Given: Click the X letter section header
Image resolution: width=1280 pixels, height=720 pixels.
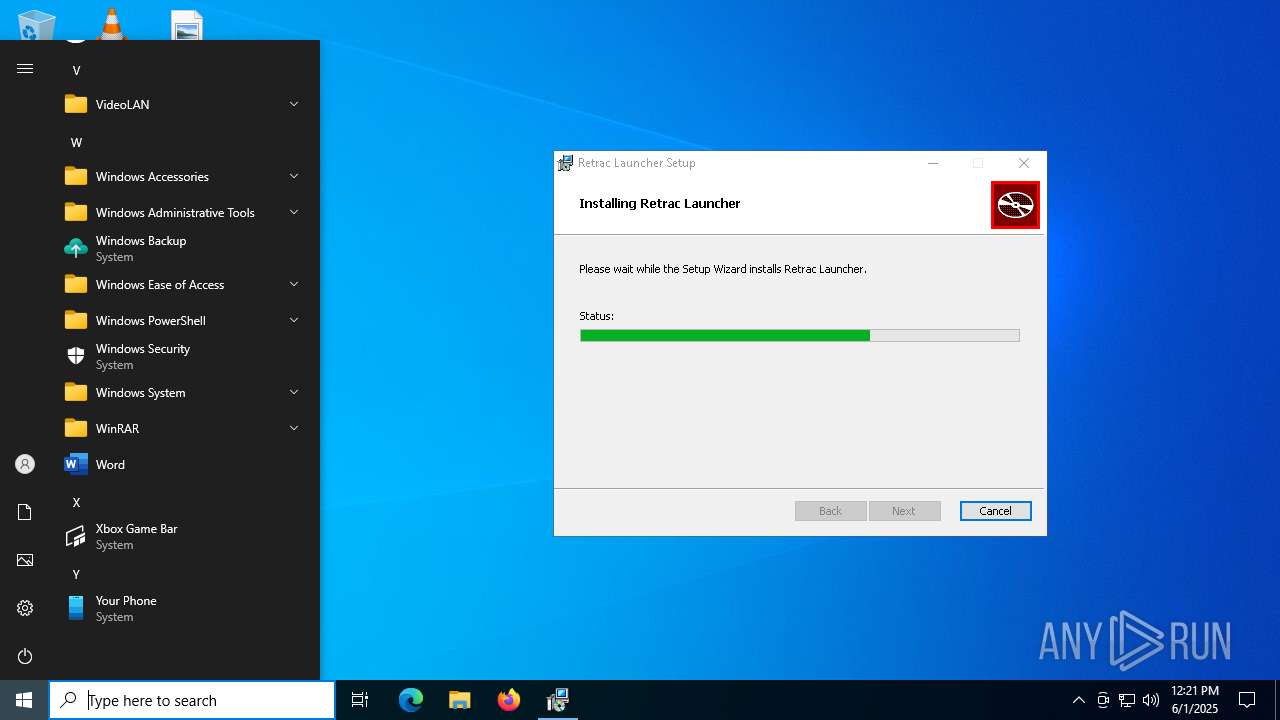Looking at the screenshot, I should [76, 502].
